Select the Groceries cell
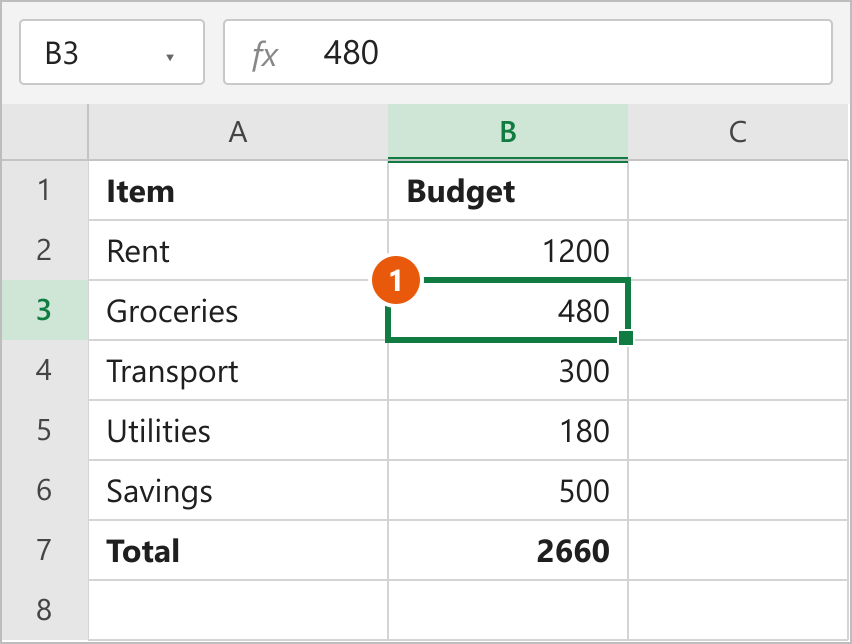 pos(238,311)
